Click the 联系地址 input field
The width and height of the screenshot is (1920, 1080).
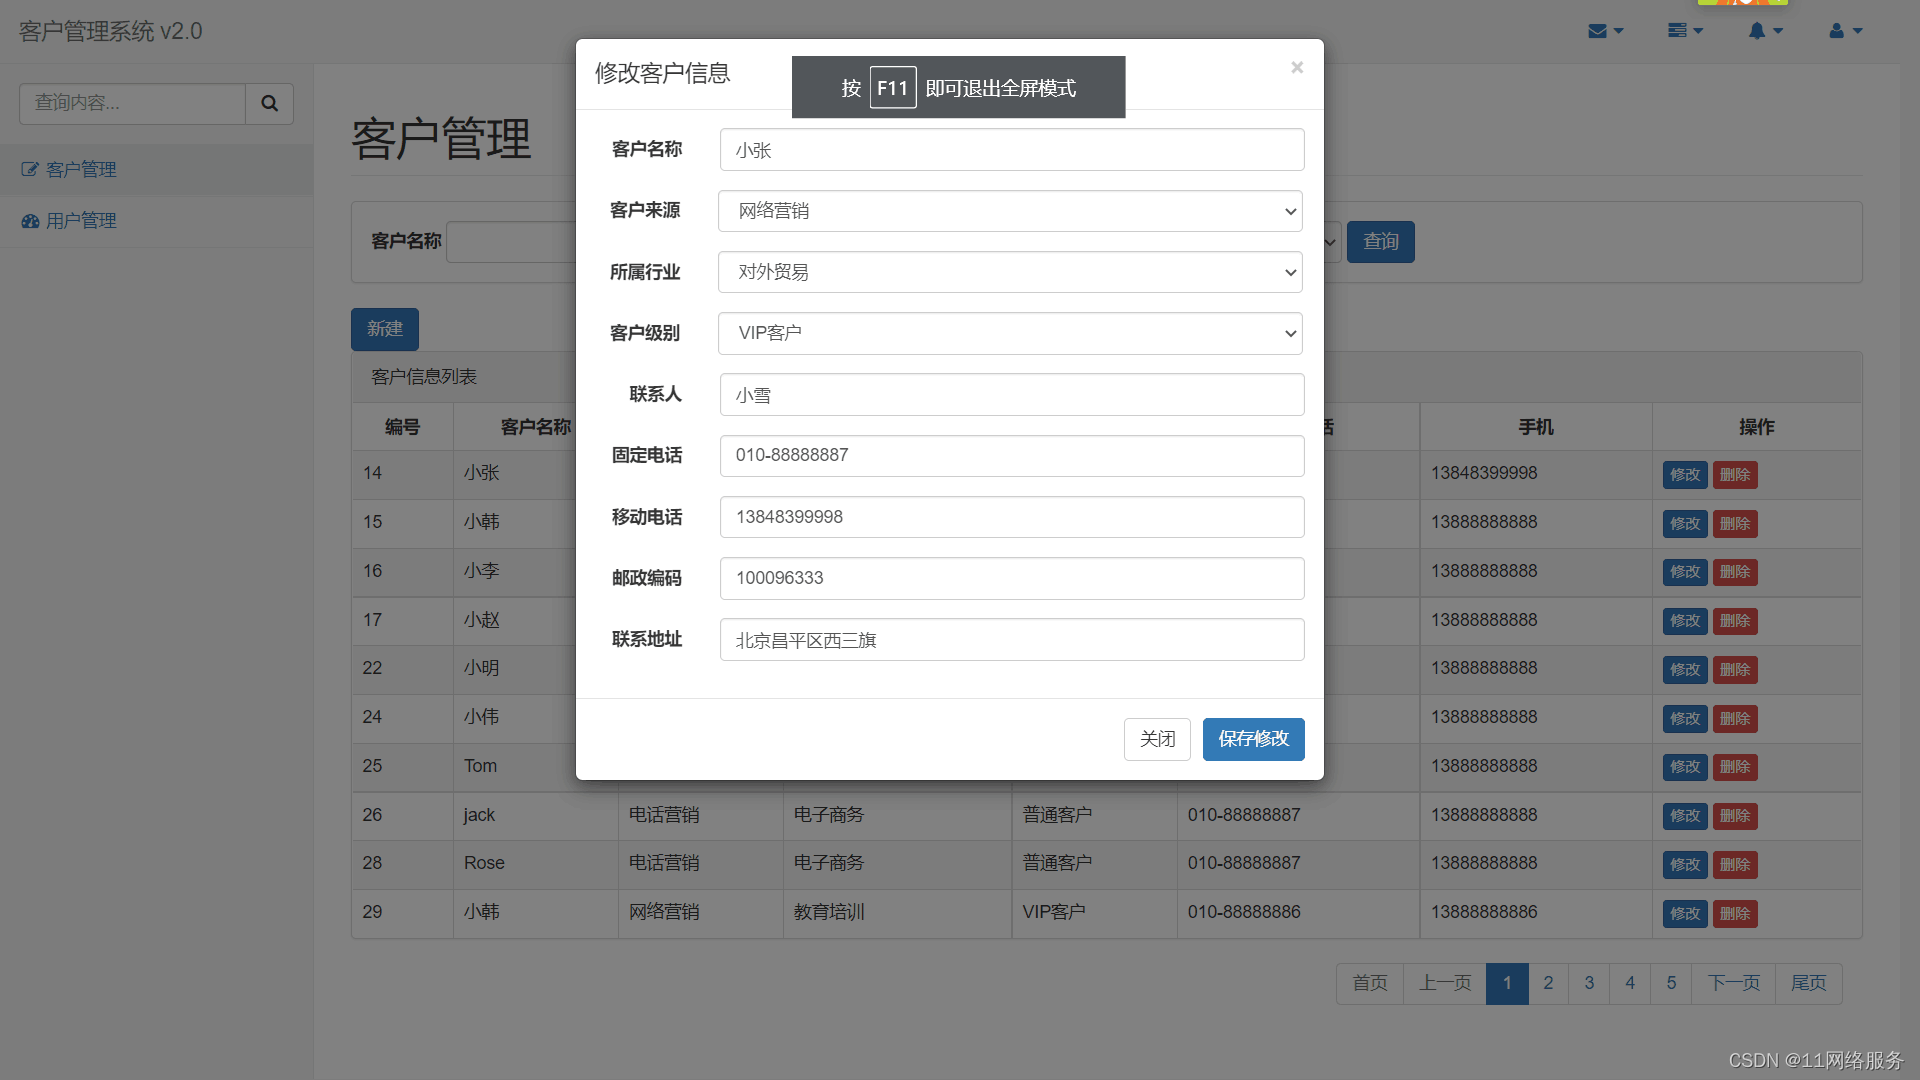(1011, 639)
